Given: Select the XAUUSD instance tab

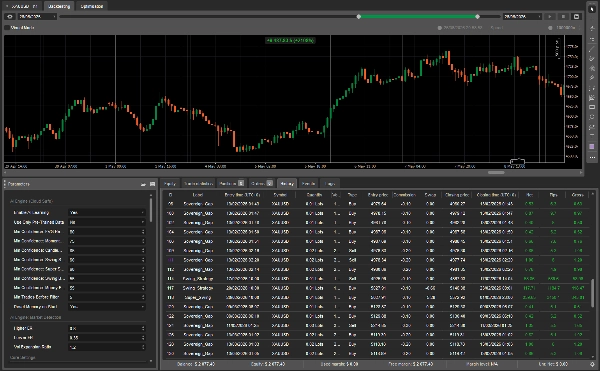Looking at the screenshot, I should 23,6.
